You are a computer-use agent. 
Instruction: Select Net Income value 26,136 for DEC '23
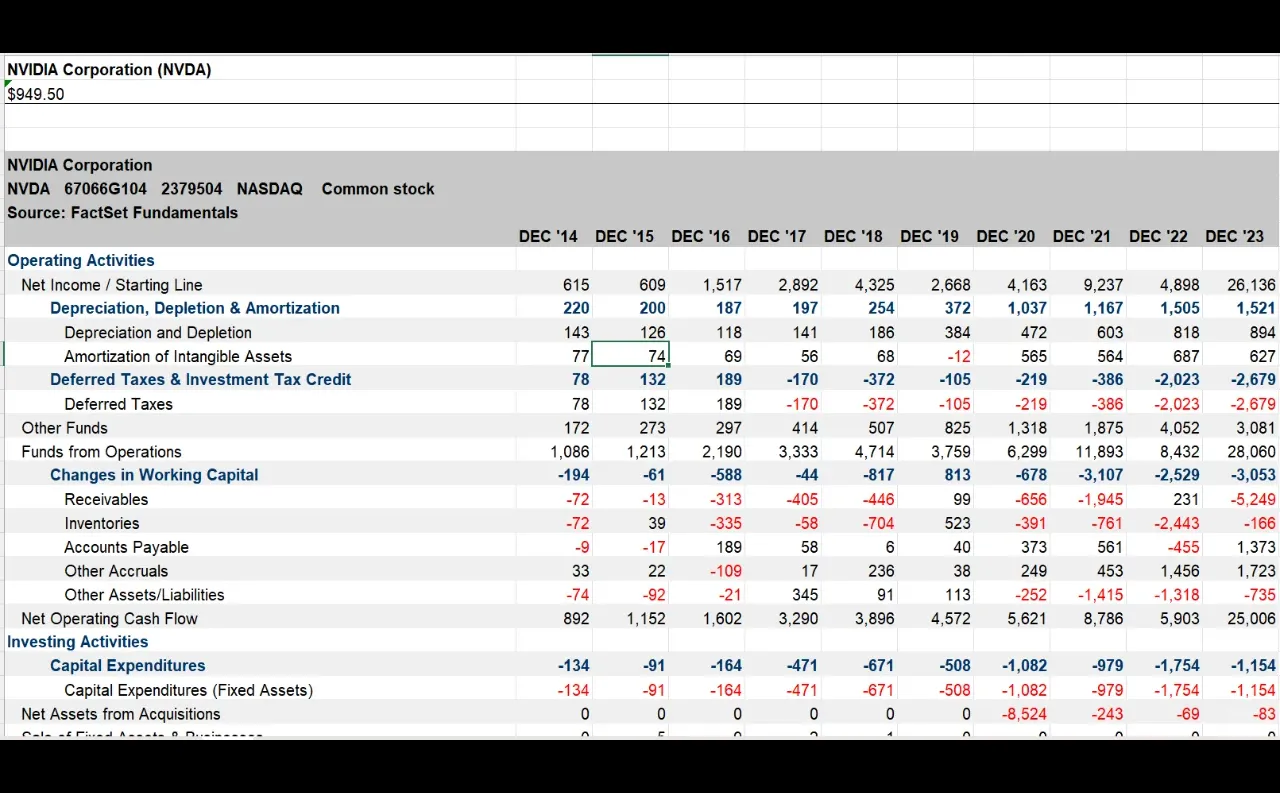[x=1251, y=285]
